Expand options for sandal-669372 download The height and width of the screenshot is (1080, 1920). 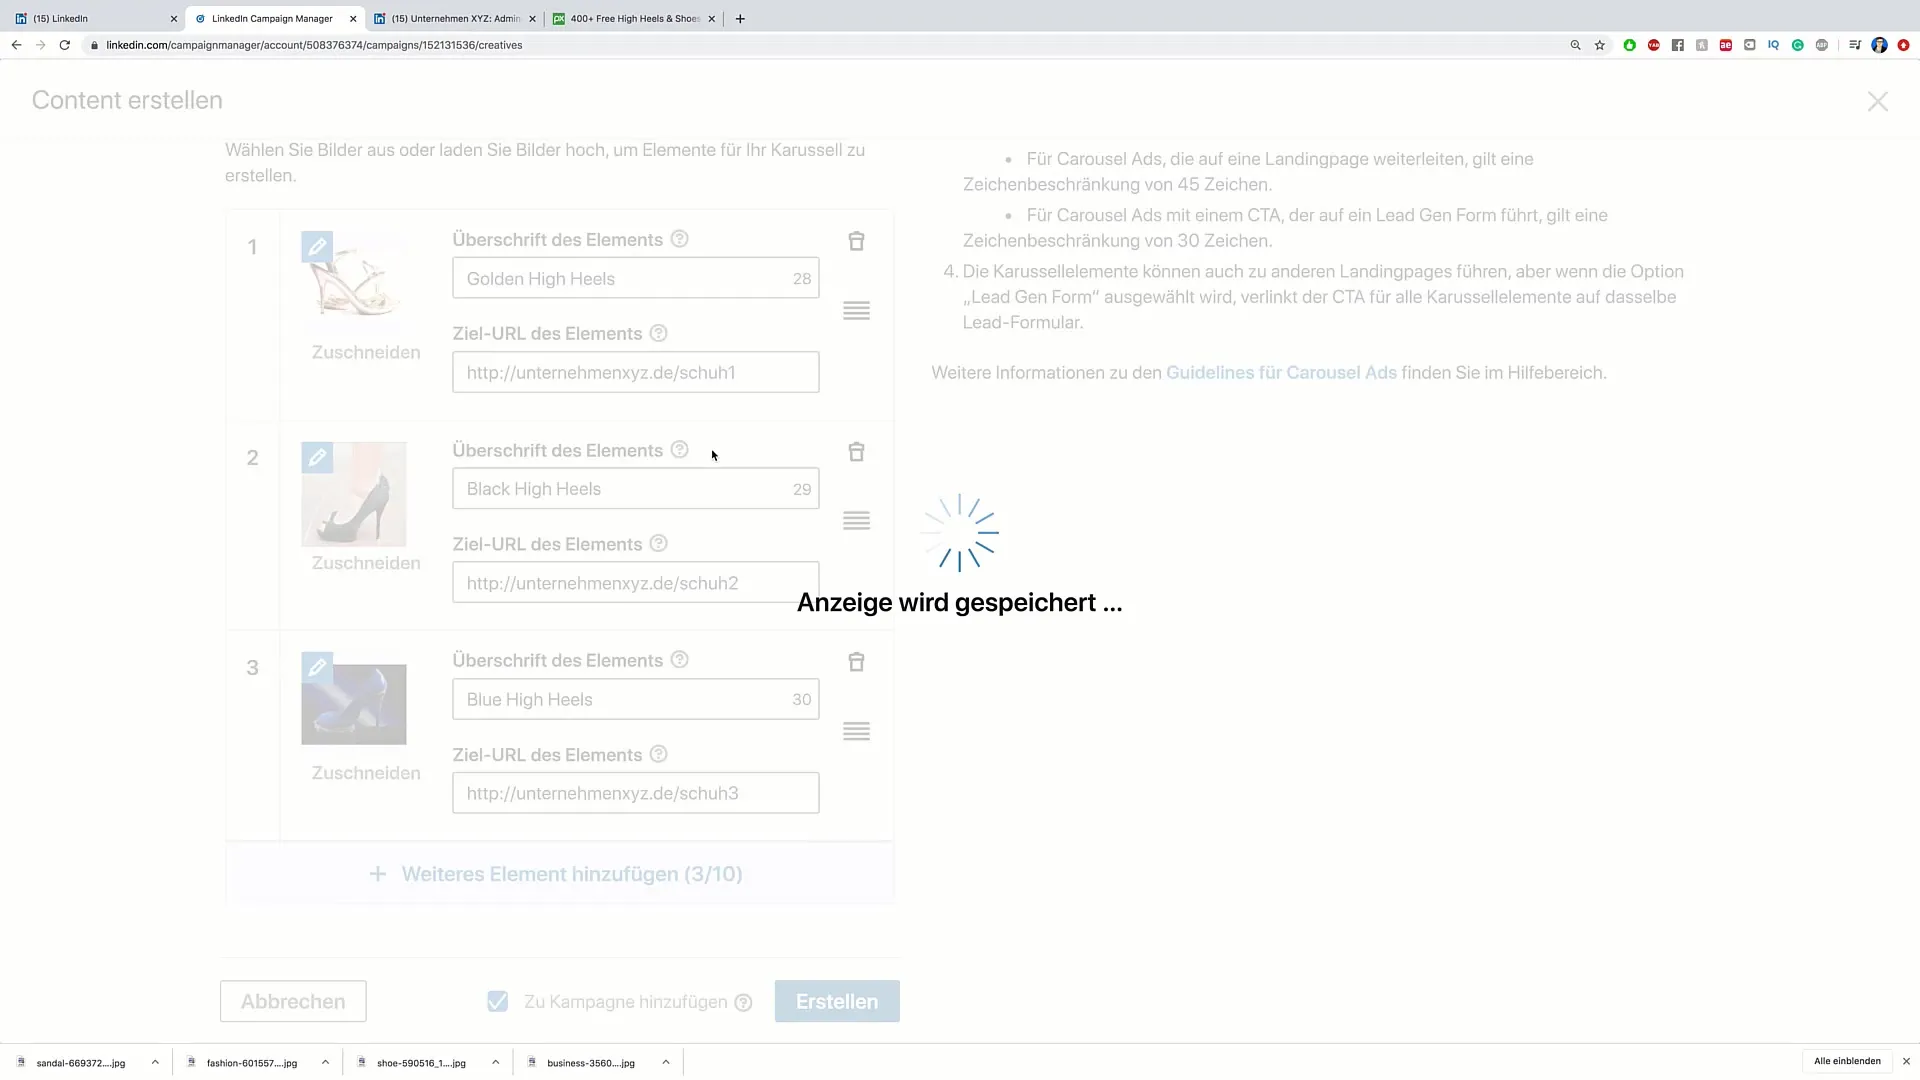155,1062
